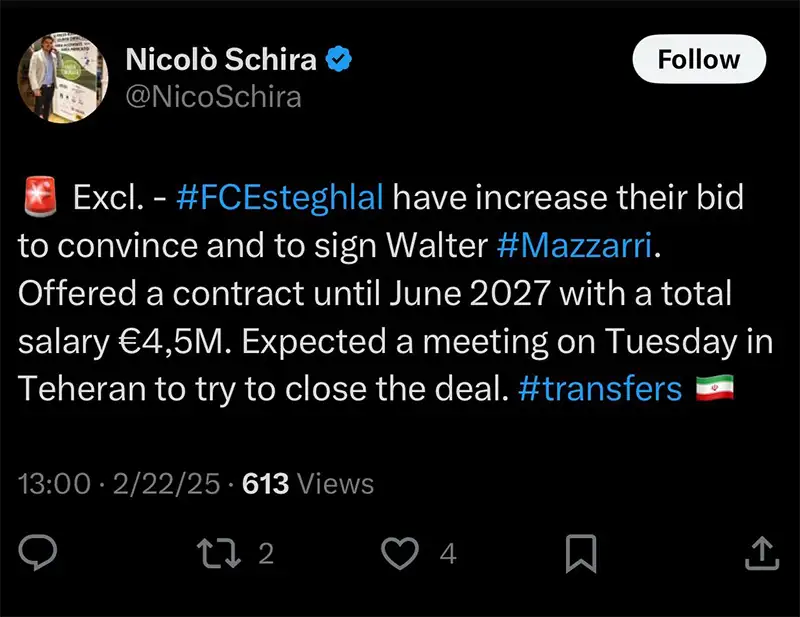Open Nicolò Schira's profile picture
This screenshot has height=617, width=800.
coord(63,79)
